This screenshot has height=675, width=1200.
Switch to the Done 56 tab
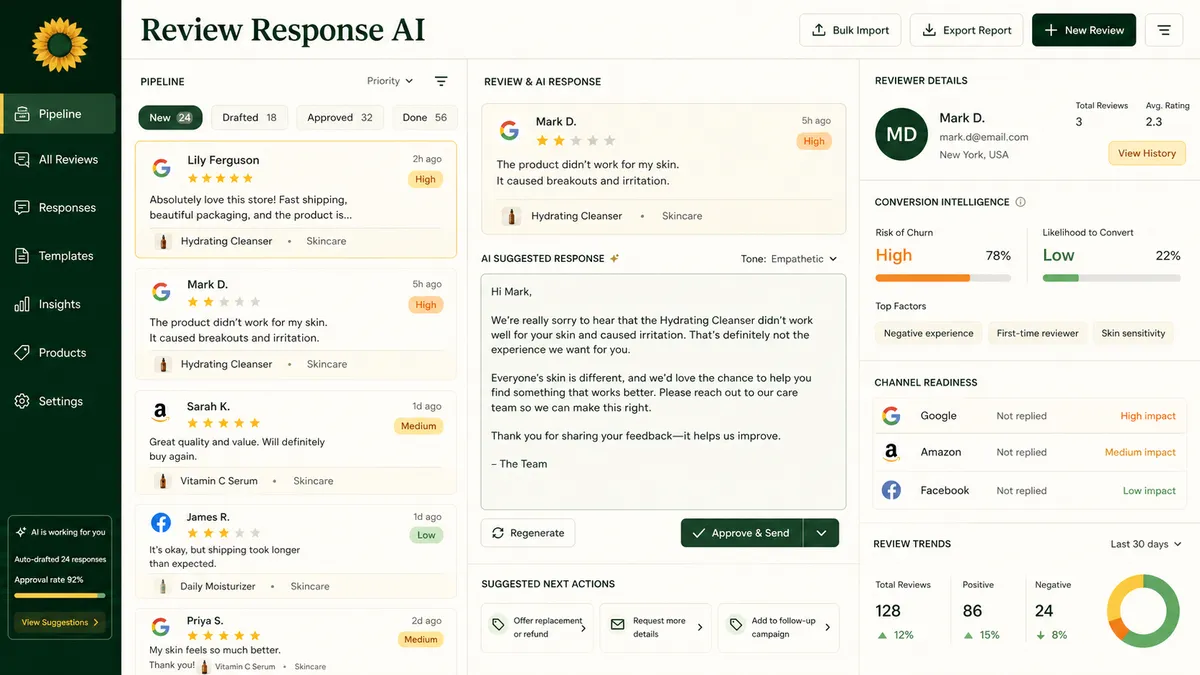[x=425, y=118]
